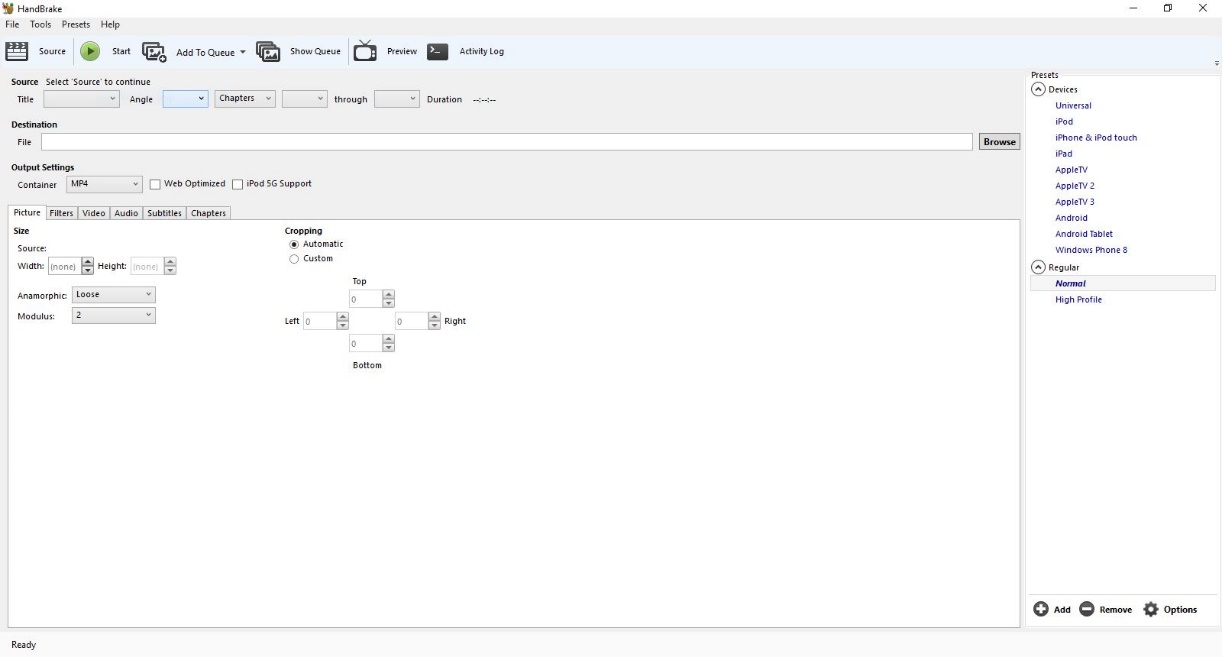Click the Bottom crop stepper arrows
Screen dimensions: 1222x657
(x=388, y=344)
